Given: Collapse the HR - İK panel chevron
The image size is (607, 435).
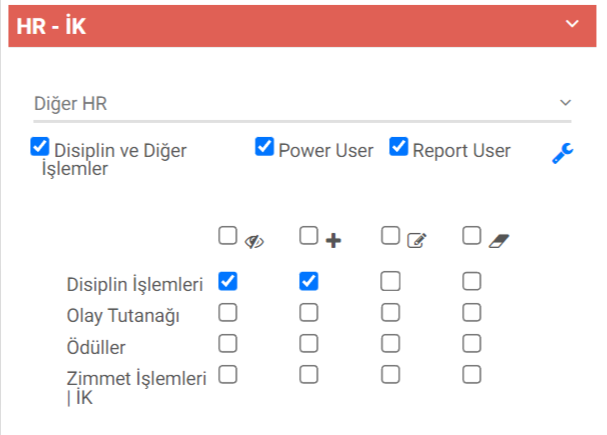Looking at the screenshot, I should tap(572, 23).
